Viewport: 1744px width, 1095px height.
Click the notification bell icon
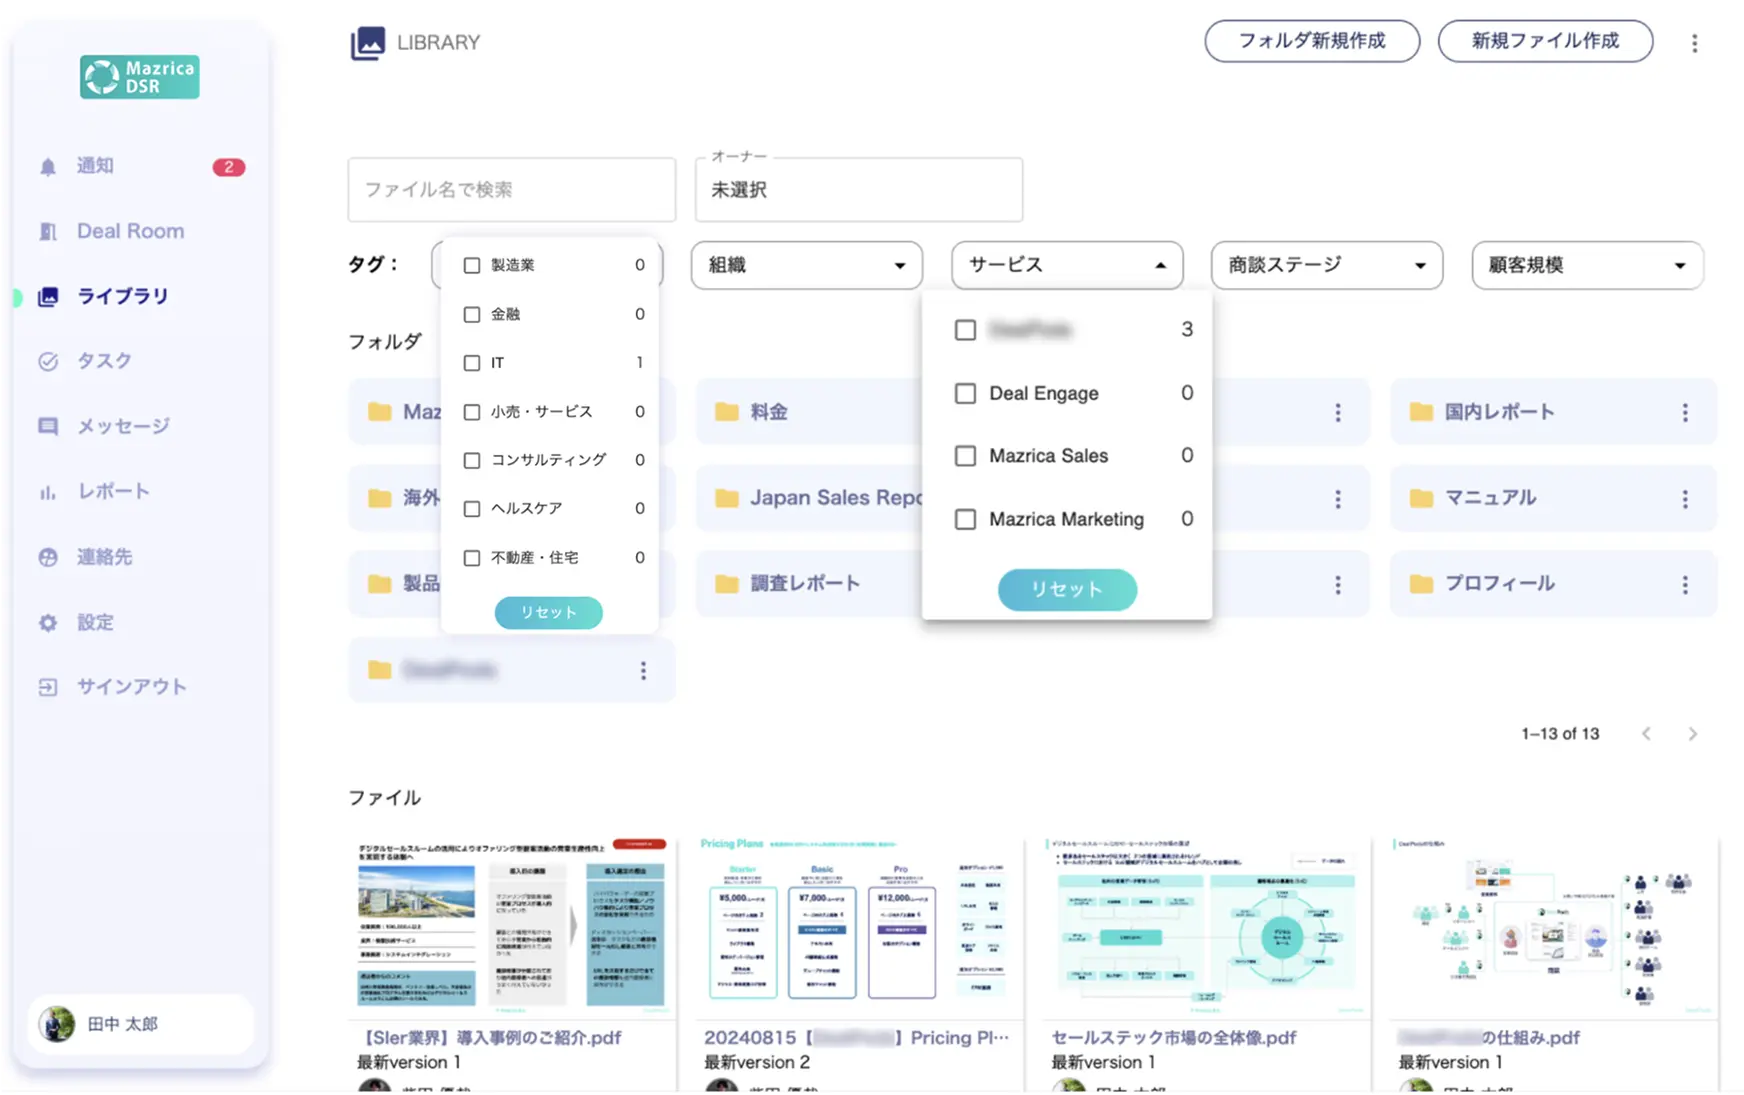48,167
